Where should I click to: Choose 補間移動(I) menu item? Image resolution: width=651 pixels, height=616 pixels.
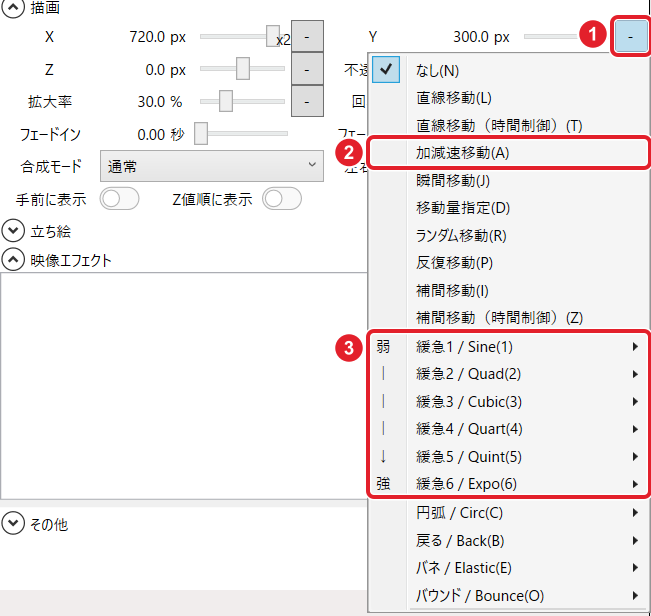(509, 290)
